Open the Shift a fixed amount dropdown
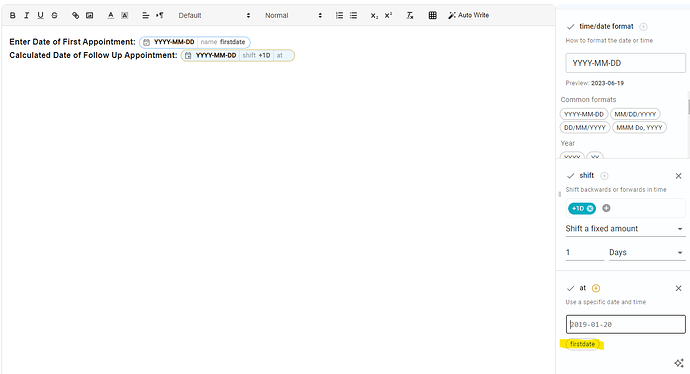Screen dimensions: 690x374 [625, 229]
